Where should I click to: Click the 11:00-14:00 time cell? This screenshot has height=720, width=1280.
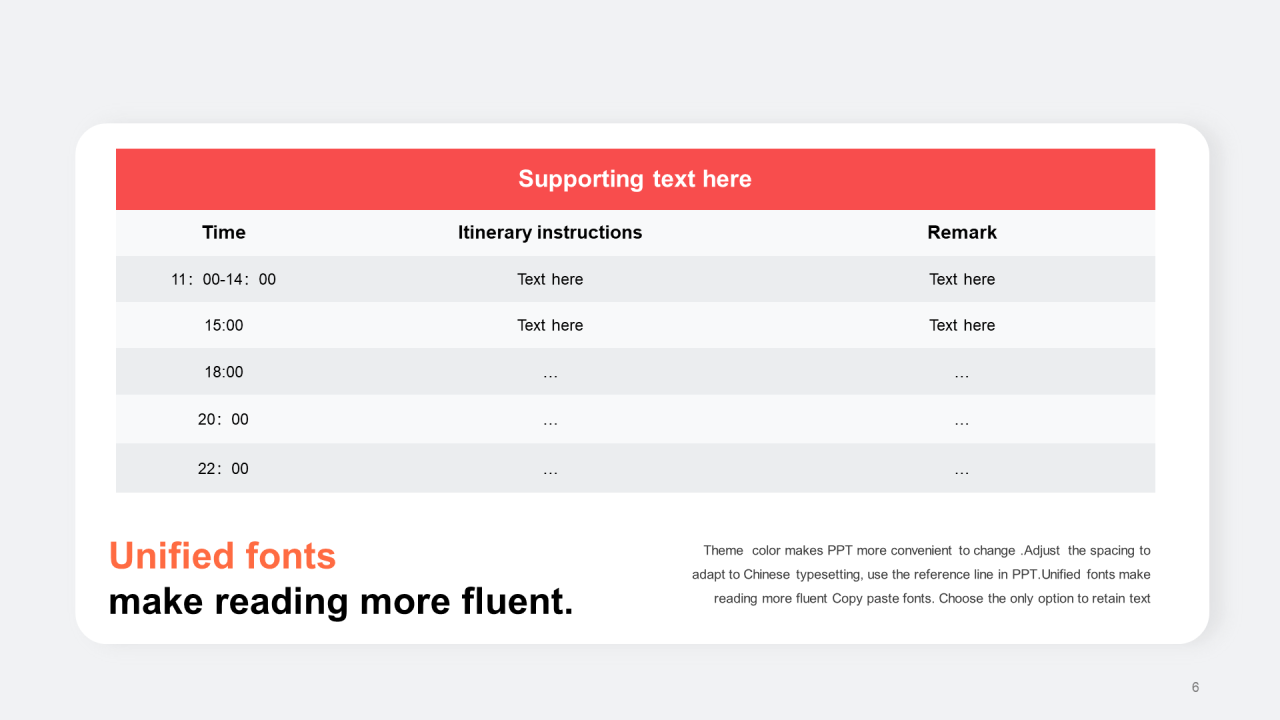[x=224, y=279]
